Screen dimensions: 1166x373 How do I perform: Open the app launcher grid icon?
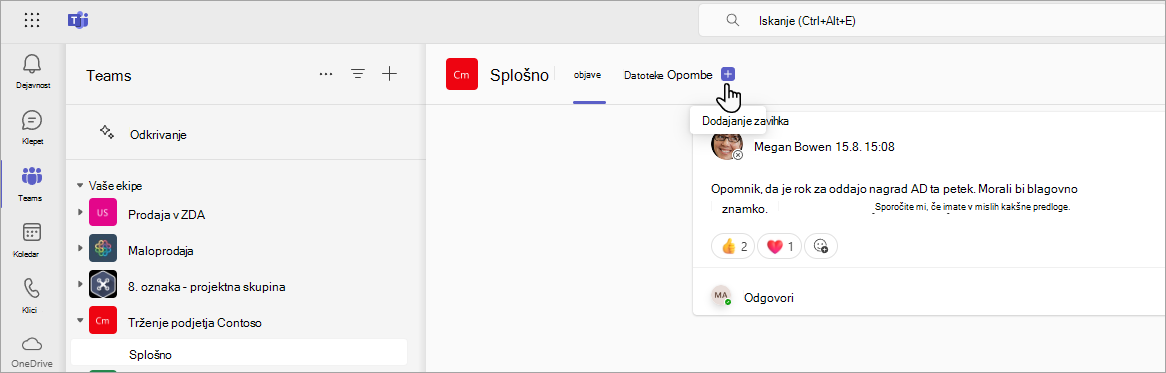point(32,20)
